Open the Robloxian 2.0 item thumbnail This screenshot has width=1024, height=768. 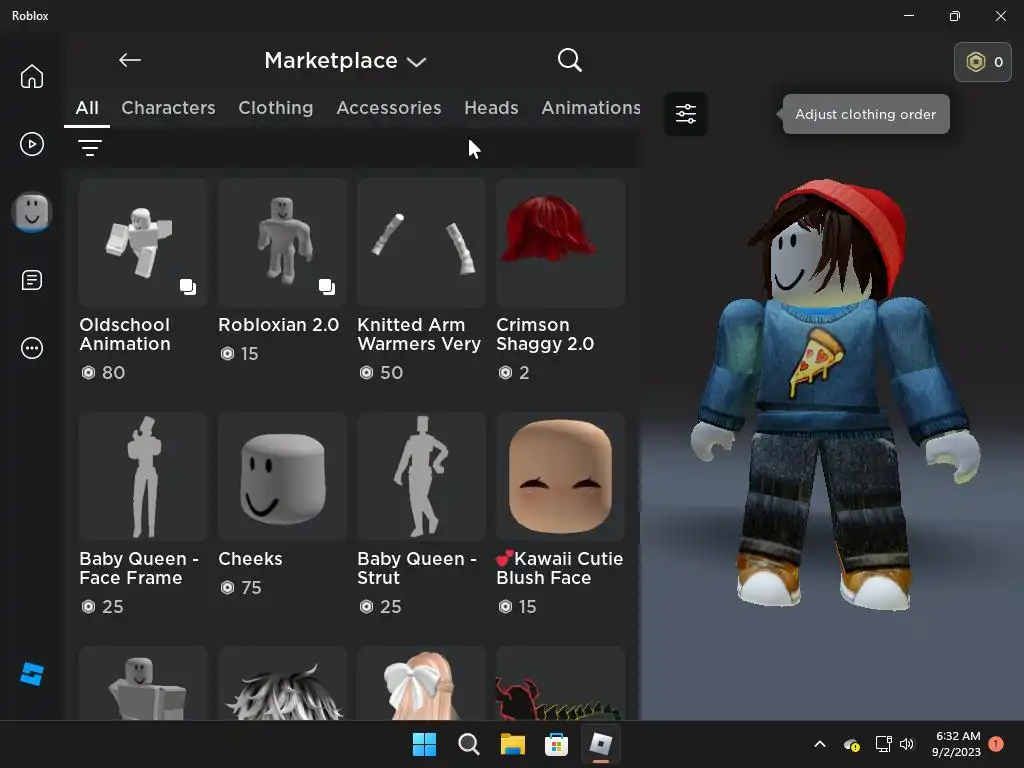tap(282, 242)
